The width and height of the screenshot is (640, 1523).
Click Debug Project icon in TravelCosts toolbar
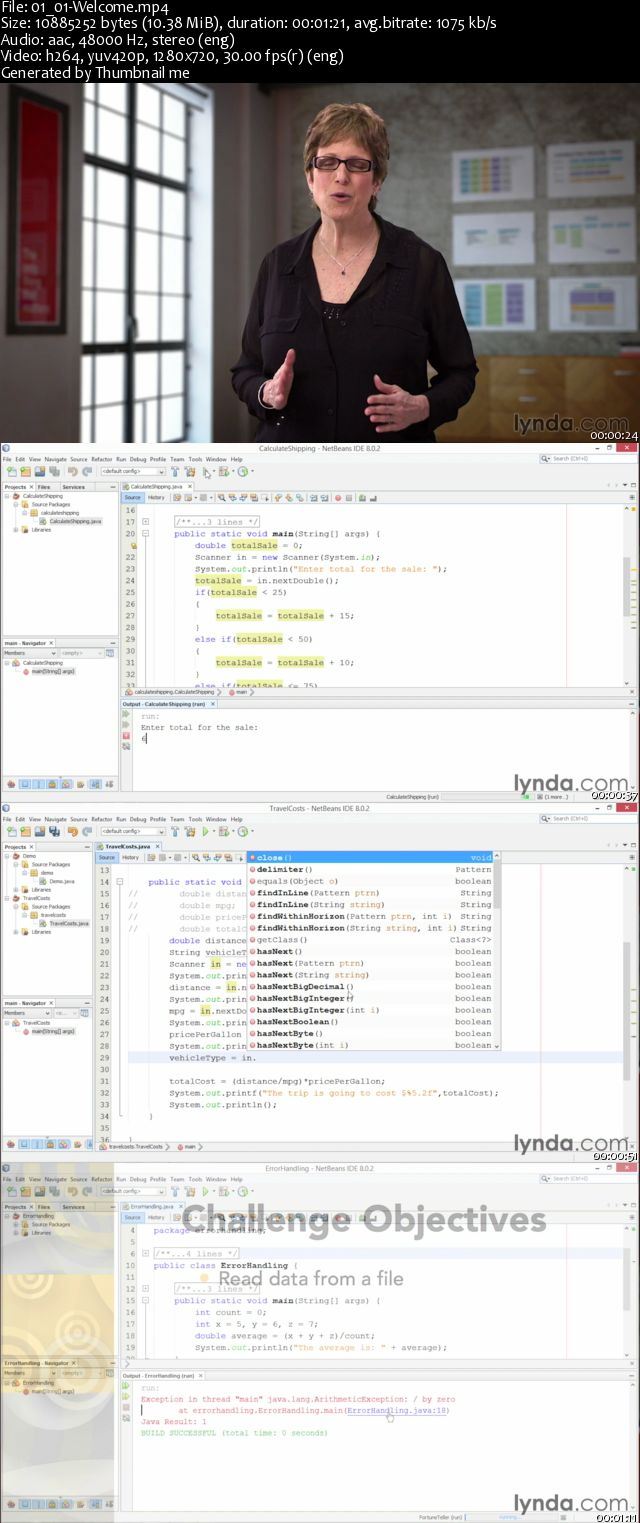(x=223, y=831)
